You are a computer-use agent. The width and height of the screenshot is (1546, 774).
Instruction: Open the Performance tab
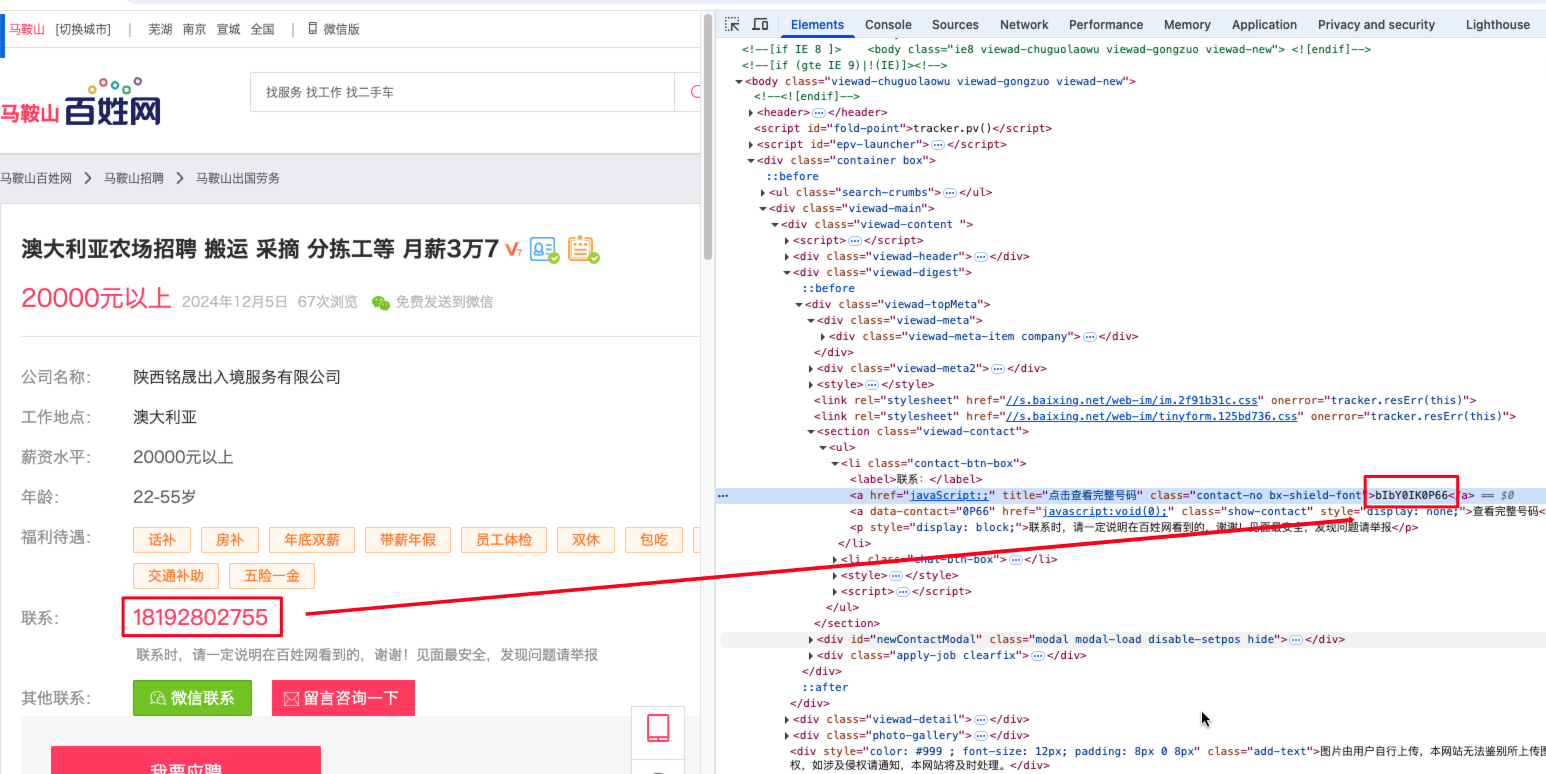[1106, 25]
